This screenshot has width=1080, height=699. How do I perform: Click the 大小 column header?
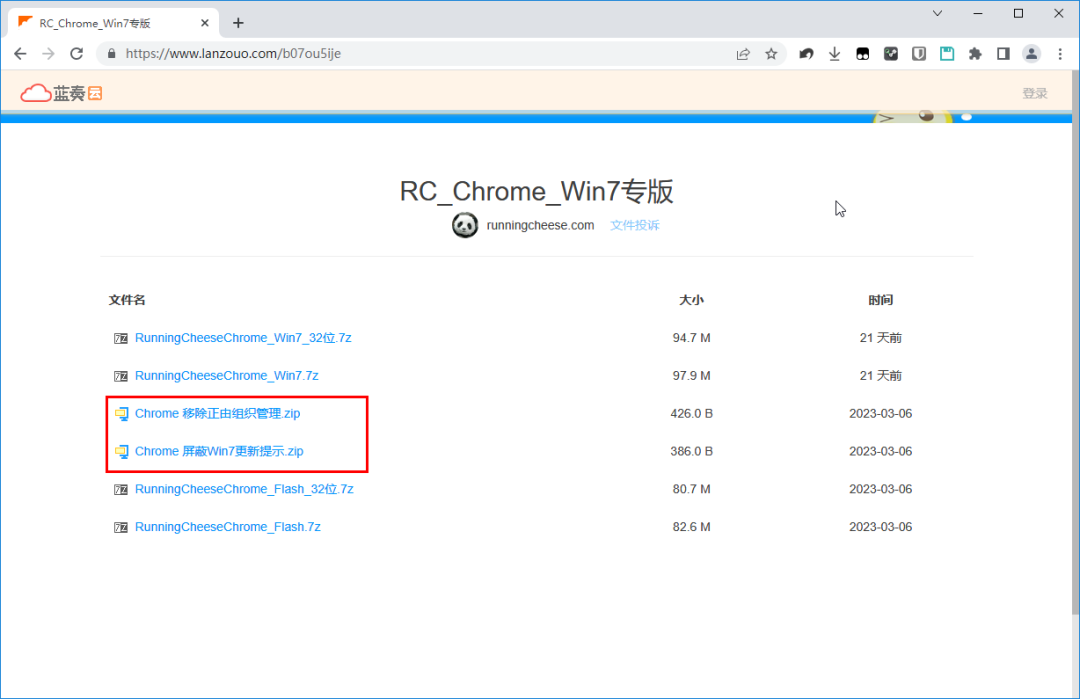[691, 300]
